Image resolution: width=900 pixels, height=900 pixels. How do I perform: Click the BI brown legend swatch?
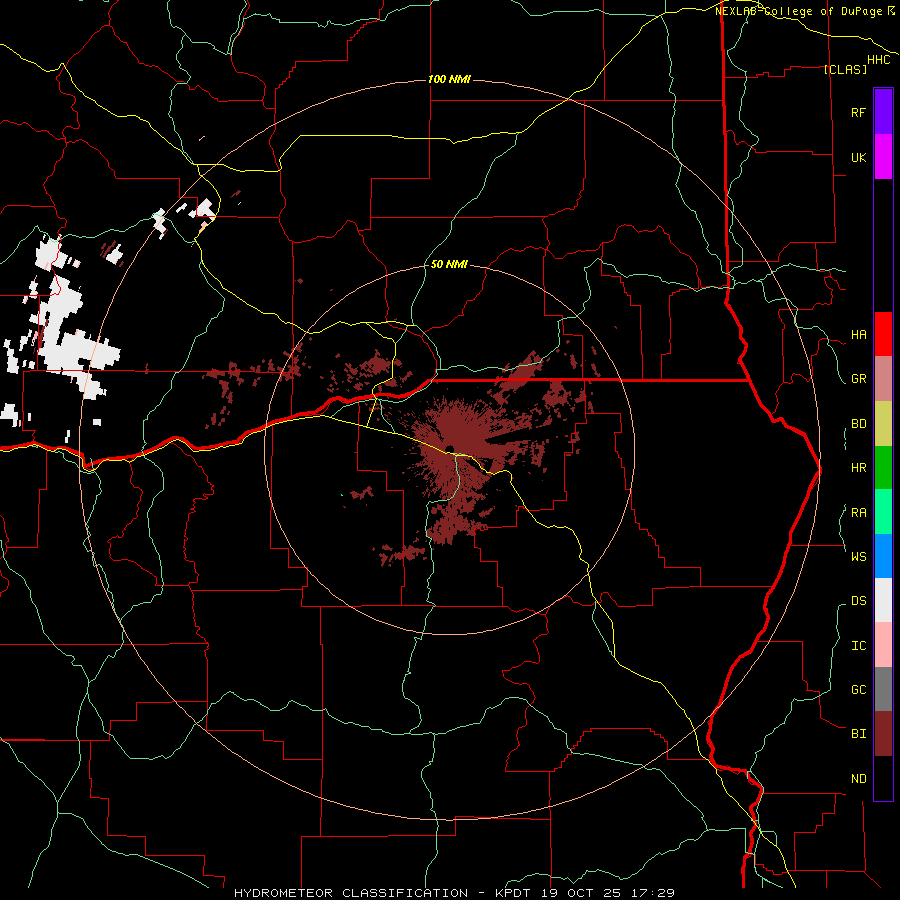pyautogui.click(x=883, y=734)
